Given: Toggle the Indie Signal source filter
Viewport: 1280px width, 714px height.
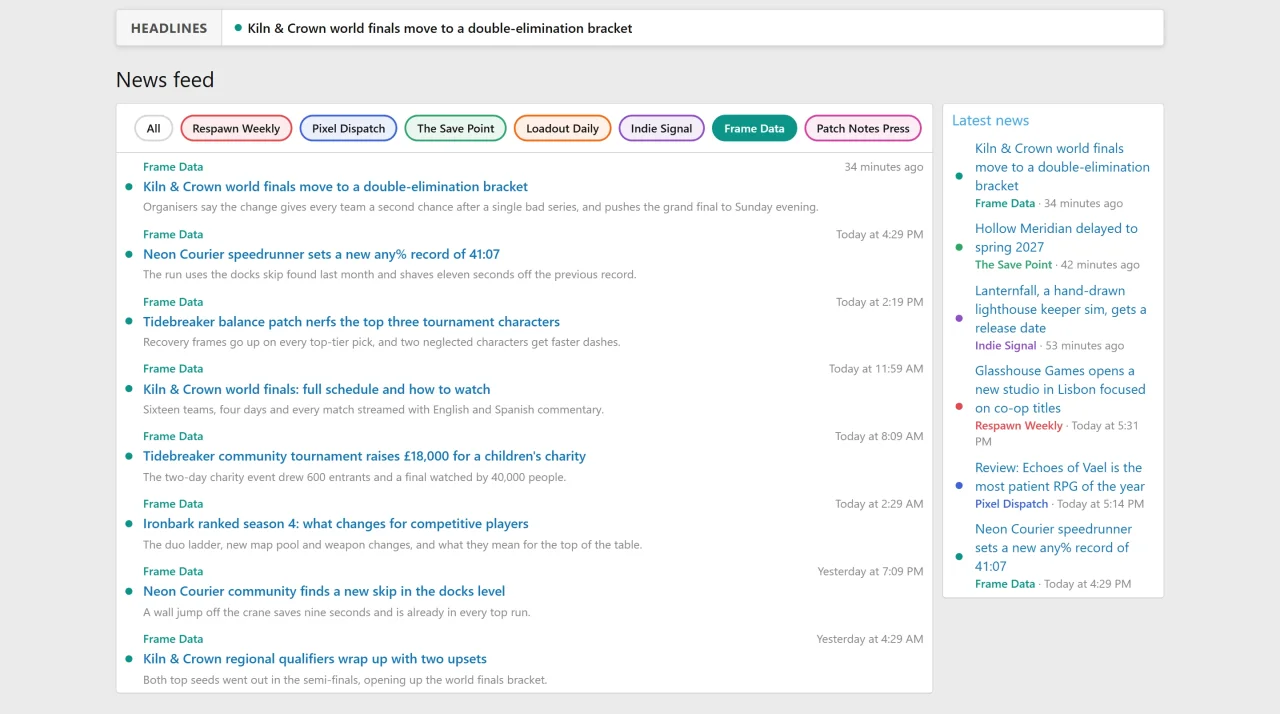Looking at the screenshot, I should [661, 128].
